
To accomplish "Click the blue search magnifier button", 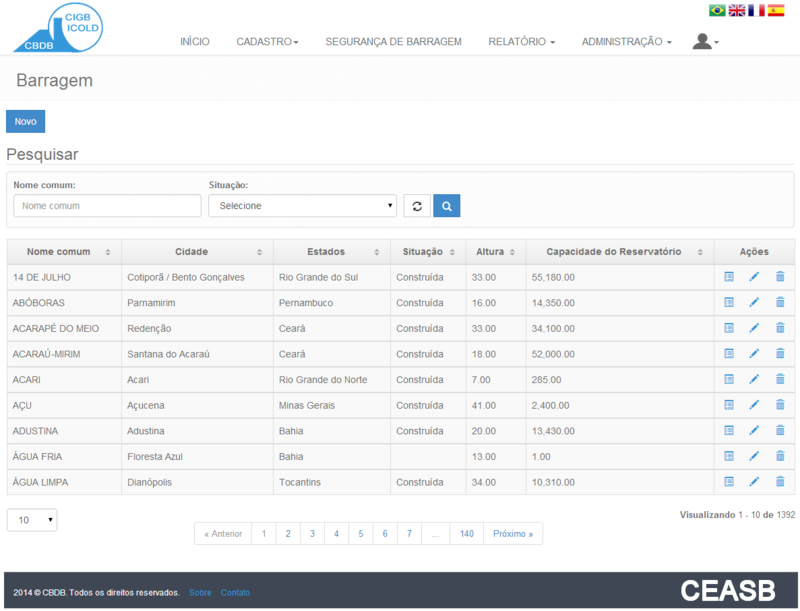I will [x=446, y=206].
